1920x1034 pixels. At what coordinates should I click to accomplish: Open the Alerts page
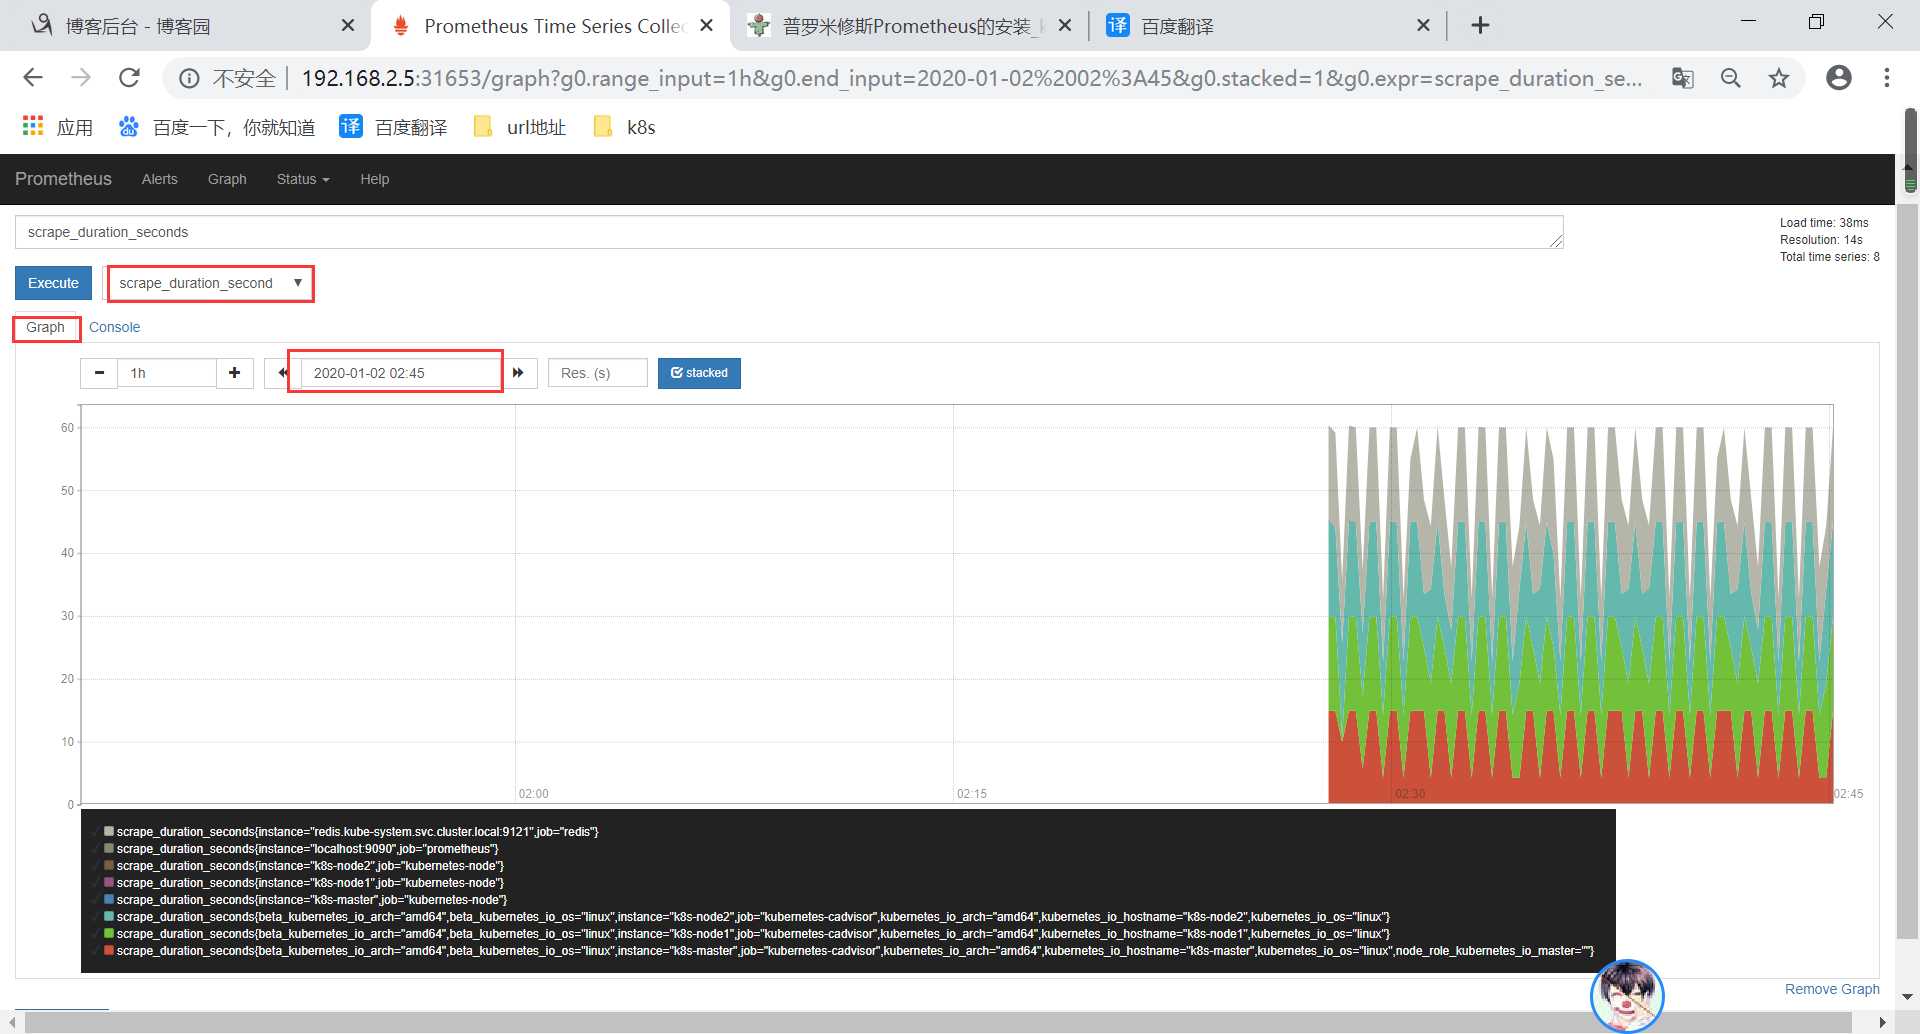(x=160, y=179)
